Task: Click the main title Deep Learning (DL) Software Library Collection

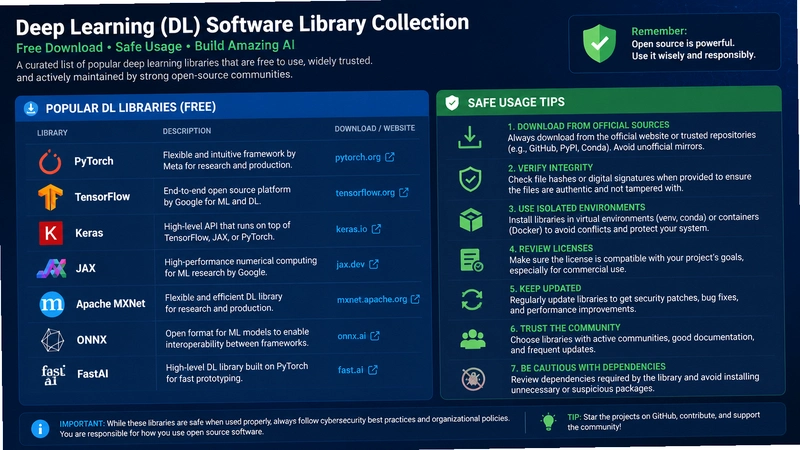Action: 242,24
